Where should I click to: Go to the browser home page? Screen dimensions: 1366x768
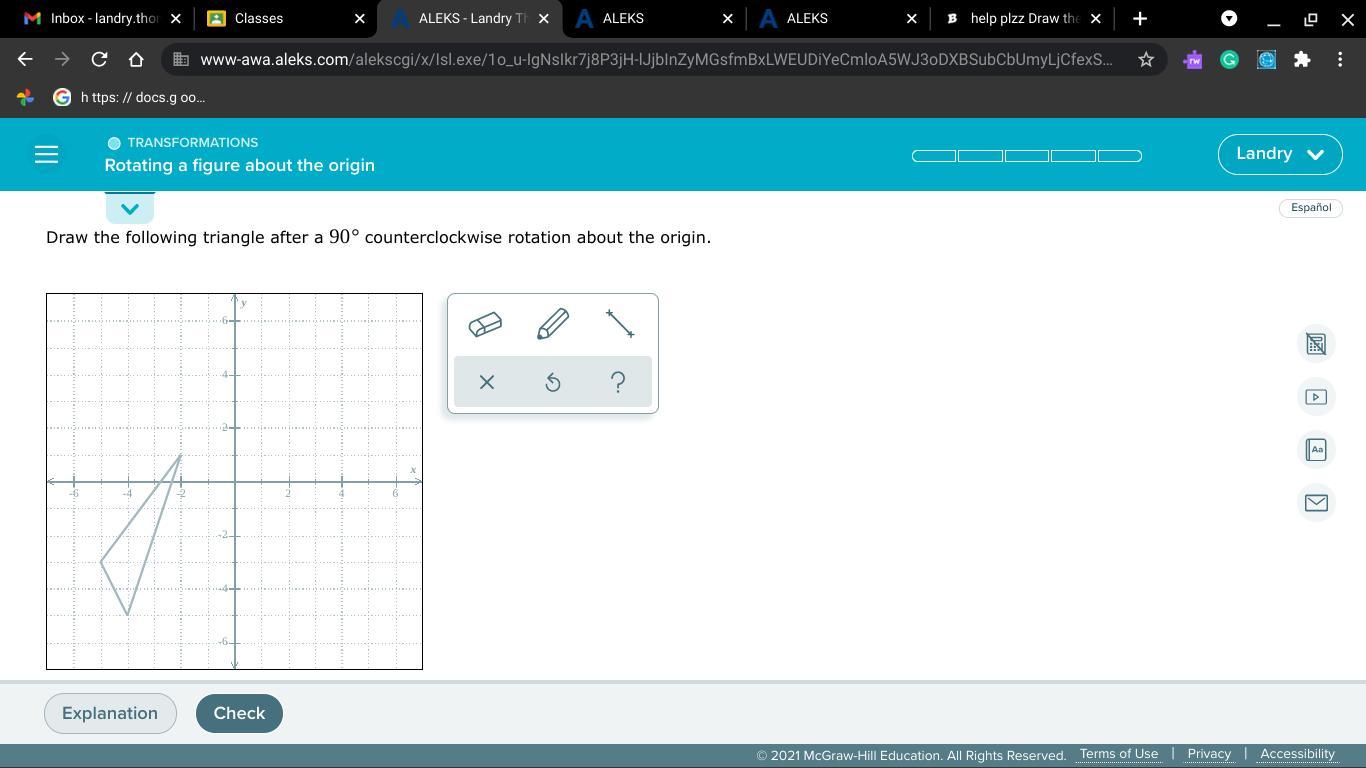point(136,60)
